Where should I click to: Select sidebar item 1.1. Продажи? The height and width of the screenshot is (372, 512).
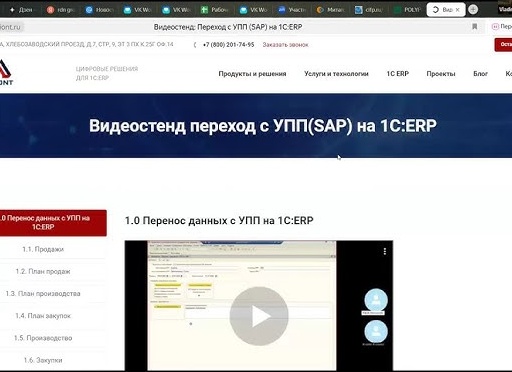click(x=43, y=249)
